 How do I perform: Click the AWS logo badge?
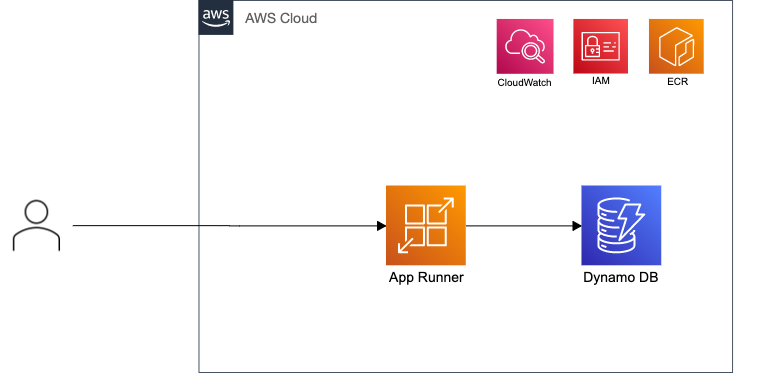coord(216,18)
